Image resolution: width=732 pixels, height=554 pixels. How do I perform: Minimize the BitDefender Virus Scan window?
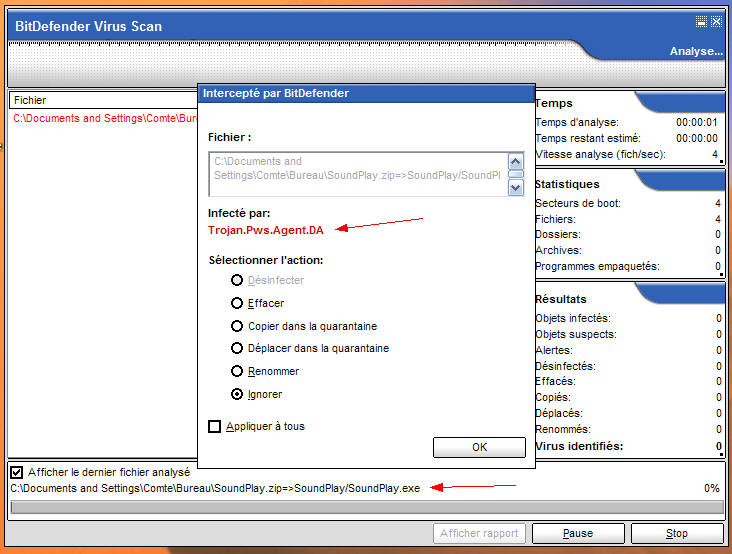coord(701,21)
